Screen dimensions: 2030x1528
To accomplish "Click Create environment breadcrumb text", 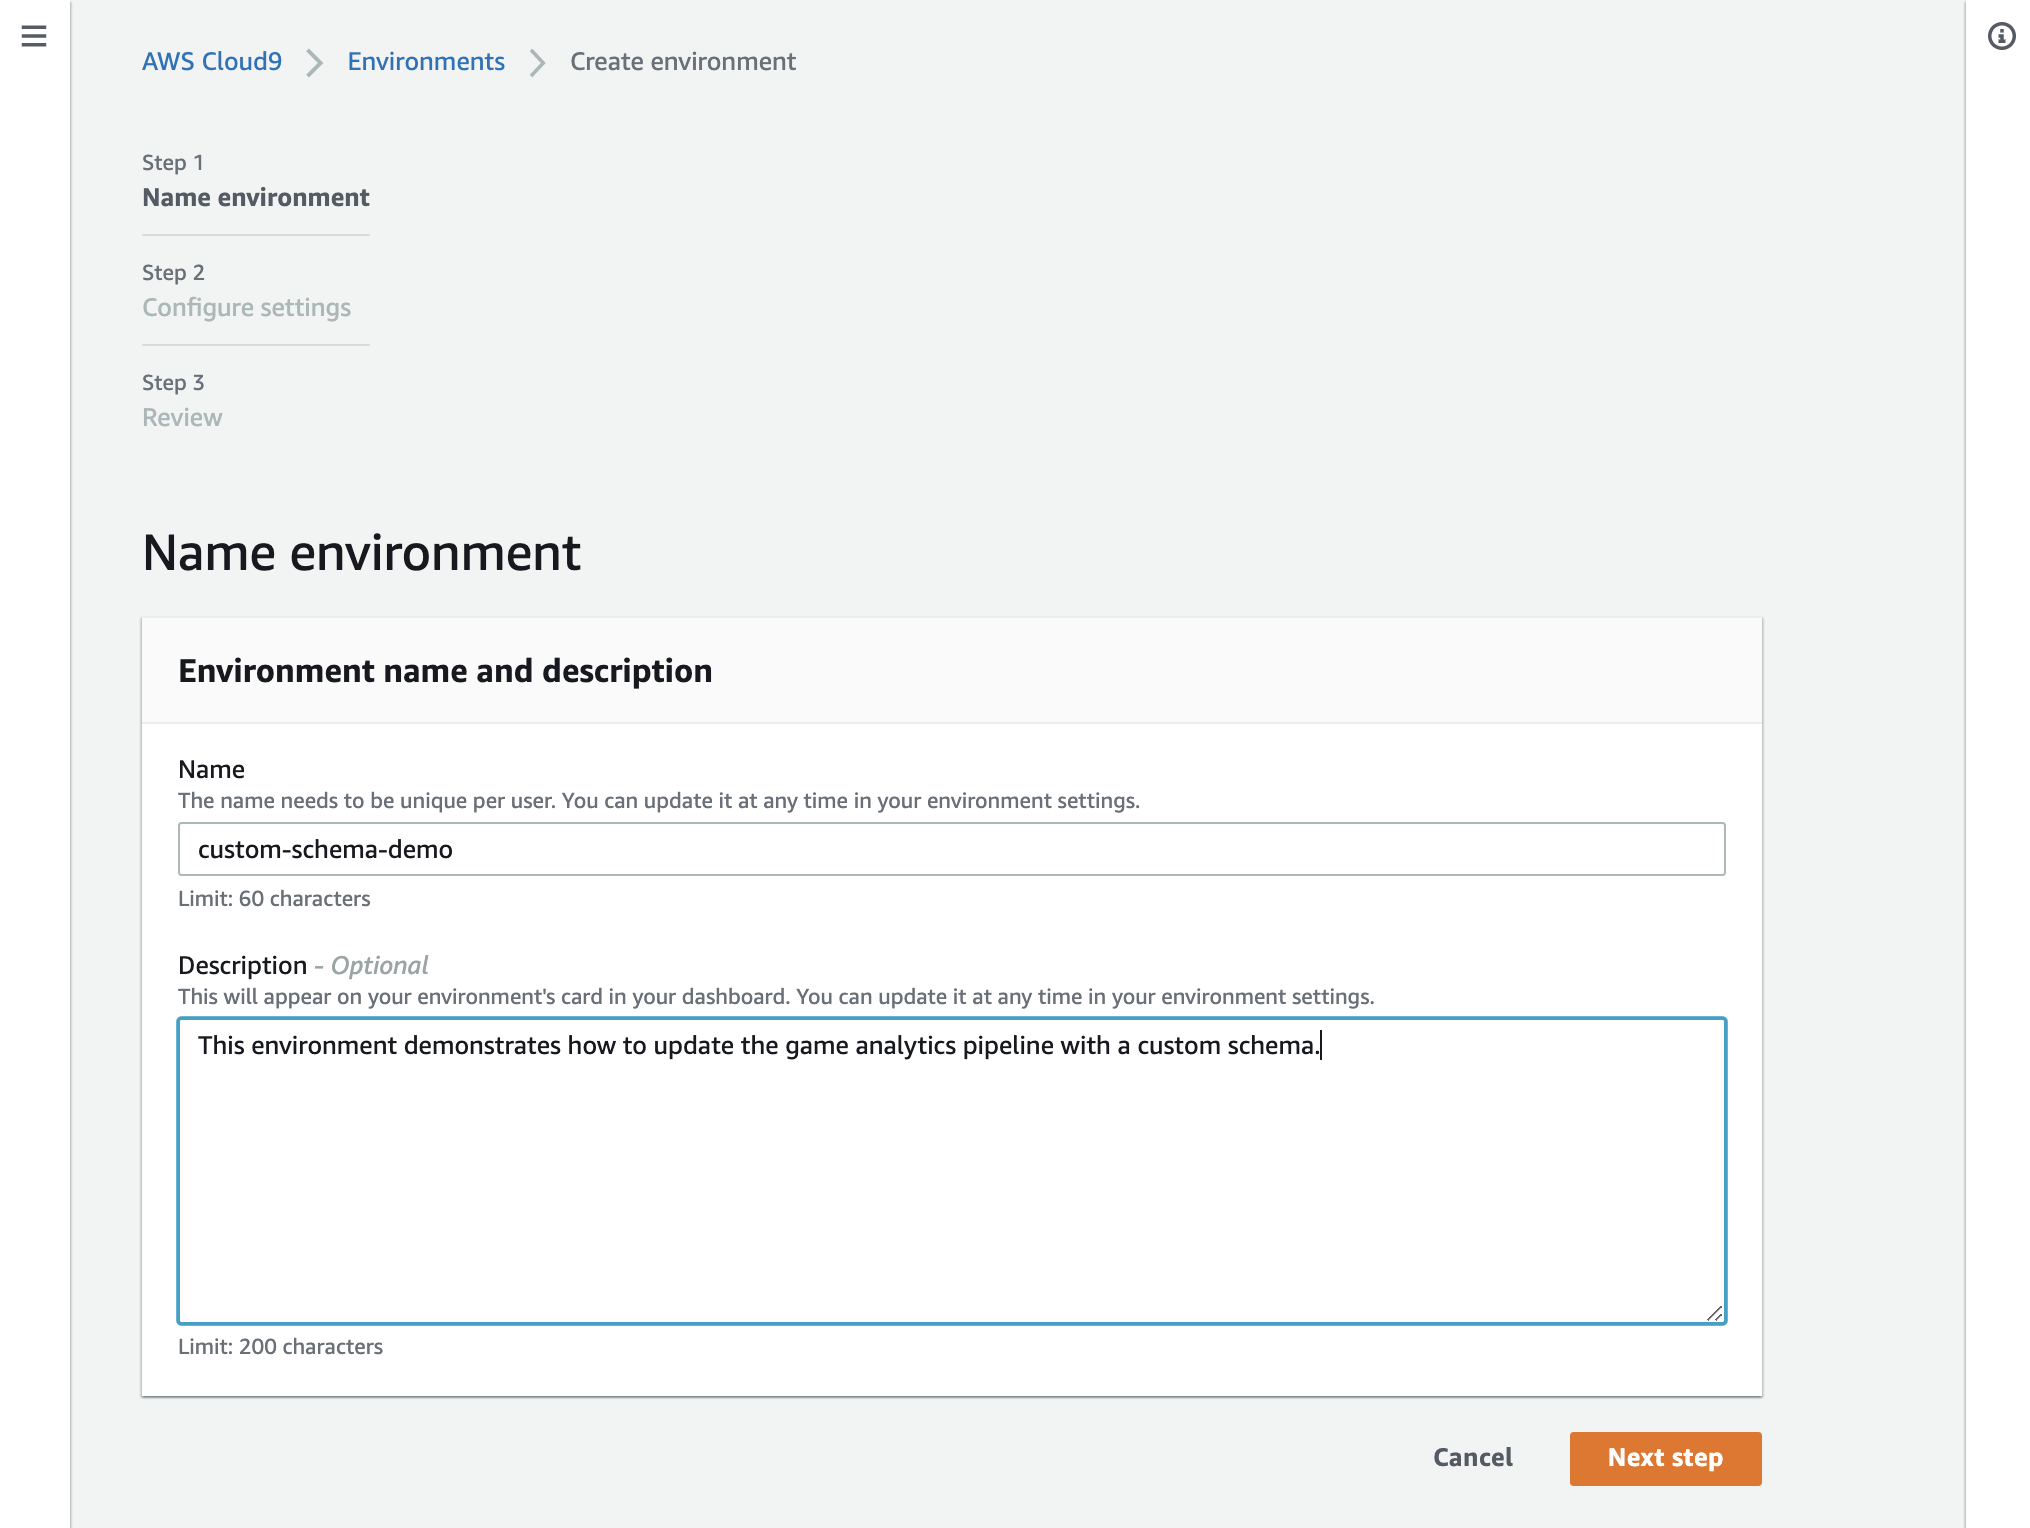I will (683, 62).
